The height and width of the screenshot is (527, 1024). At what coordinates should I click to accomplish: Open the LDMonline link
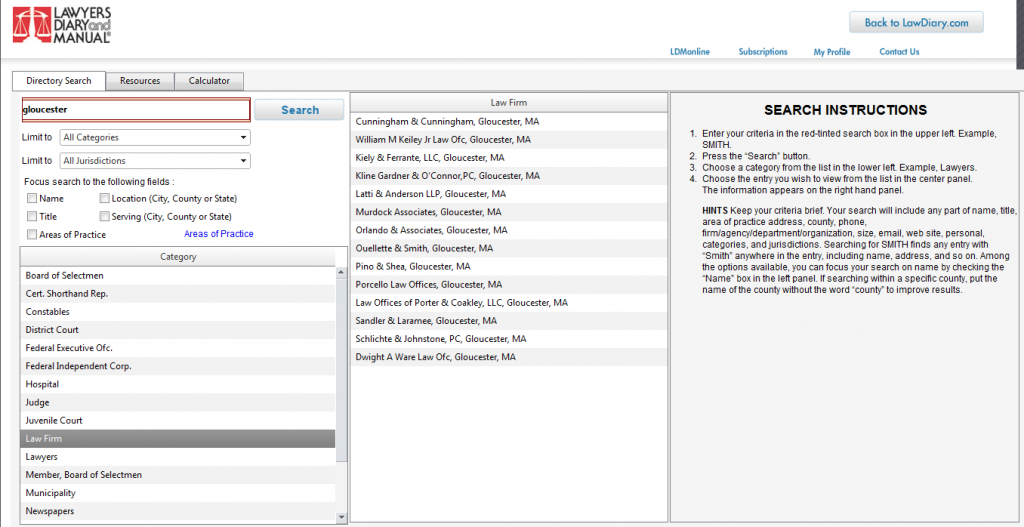690,52
